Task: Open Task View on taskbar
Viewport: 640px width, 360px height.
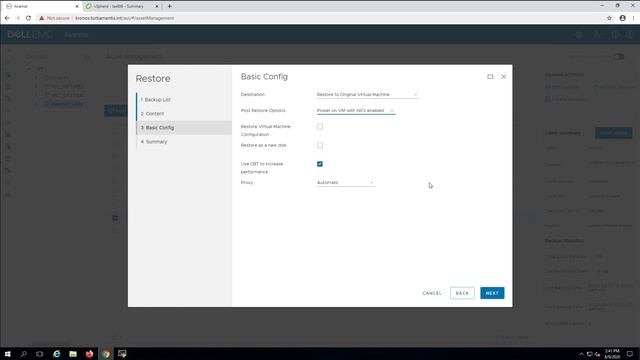Action: click(40, 354)
